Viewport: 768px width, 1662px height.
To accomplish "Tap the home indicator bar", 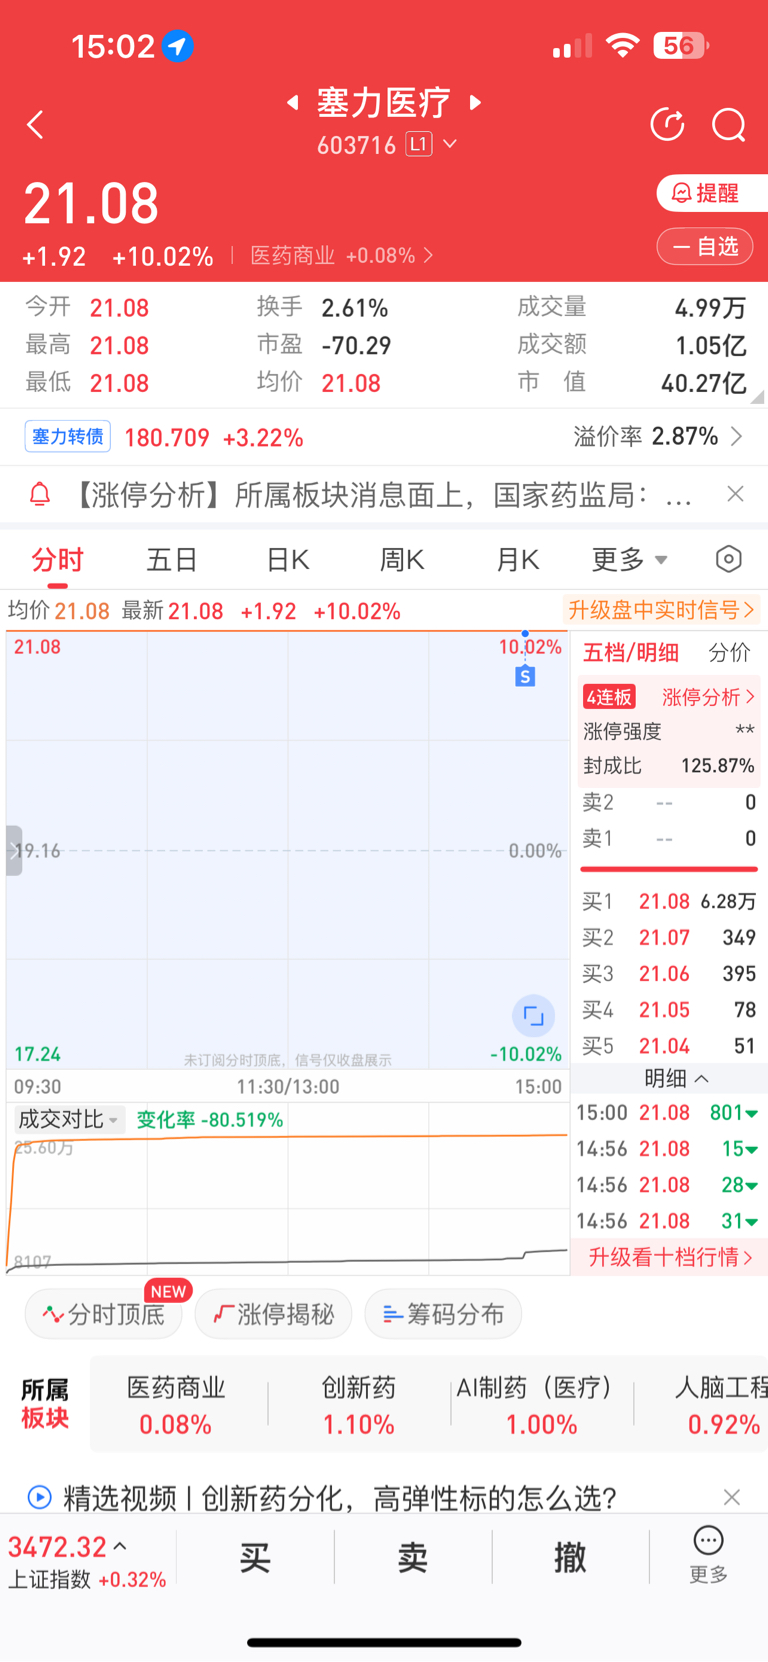I will coord(384,1642).
